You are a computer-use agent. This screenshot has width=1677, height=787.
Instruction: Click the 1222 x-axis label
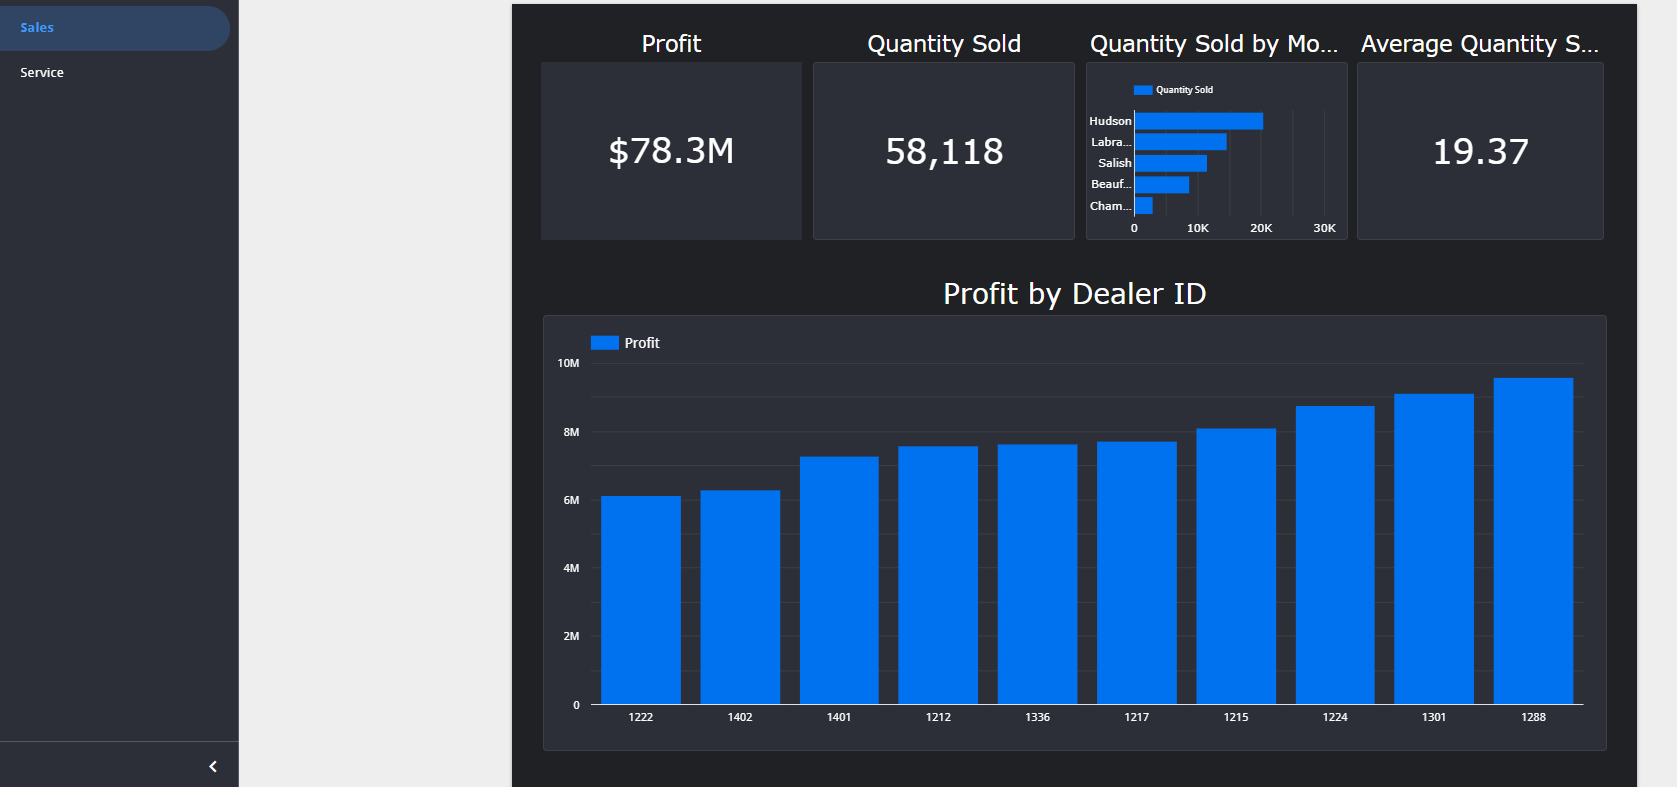(x=641, y=717)
